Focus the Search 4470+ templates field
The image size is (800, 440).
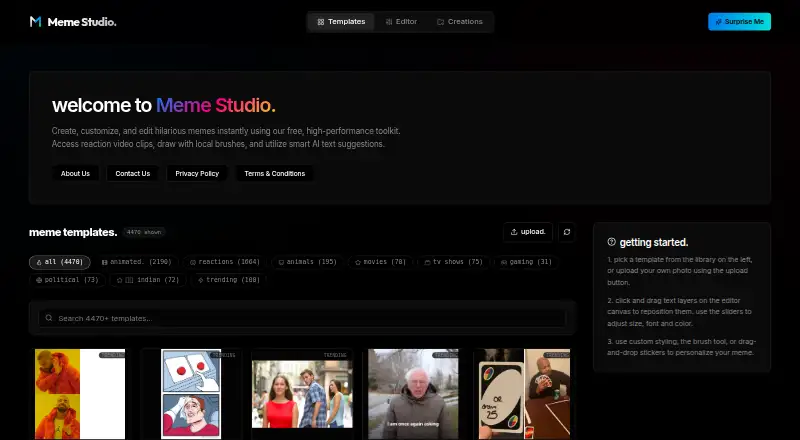point(302,318)
